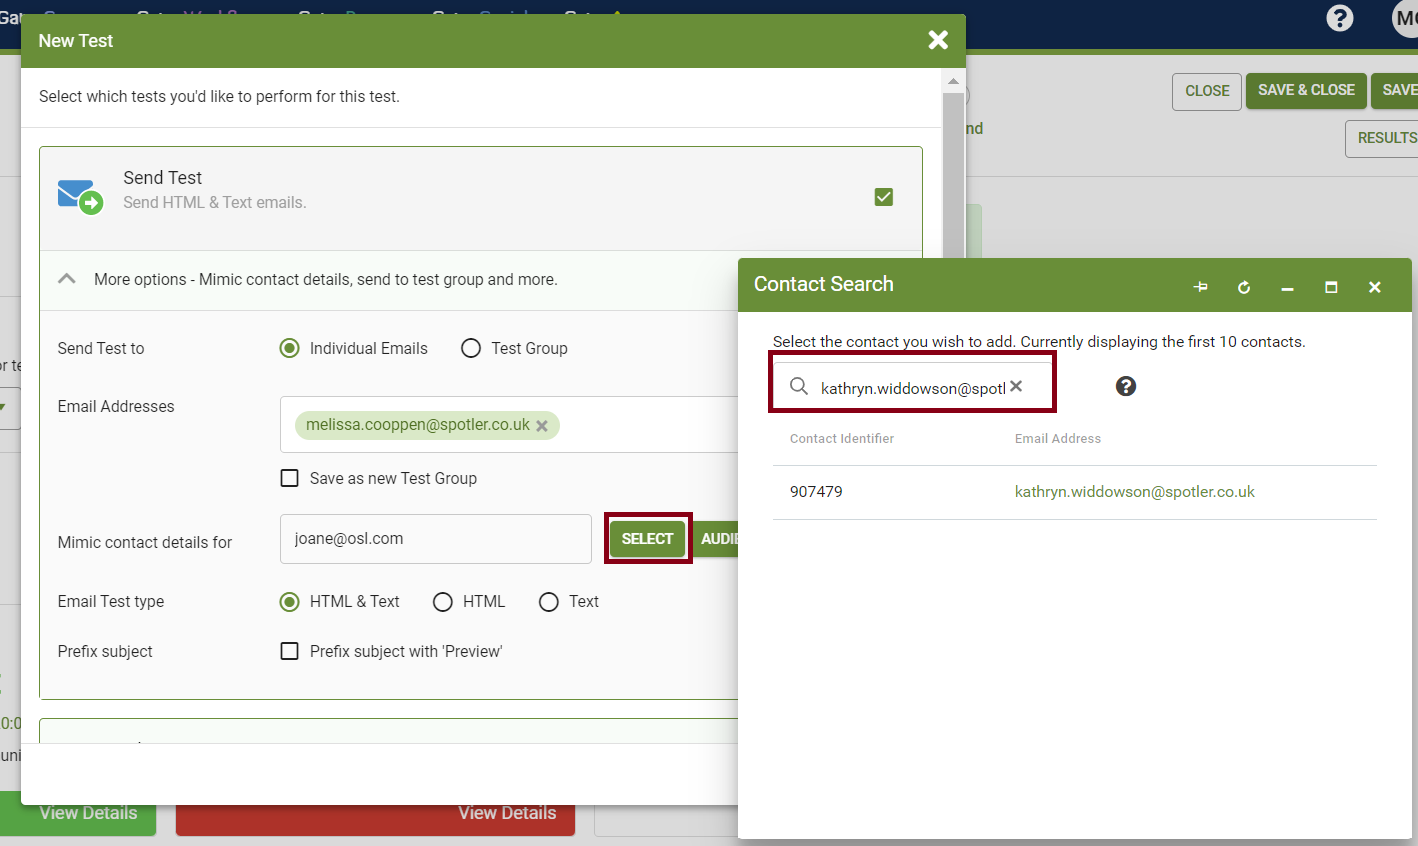The width and height of the screenshot is (1418, 846).
Task: Tick Prefix subject with 'Preview' checkbox
Action: coord(290,651)
